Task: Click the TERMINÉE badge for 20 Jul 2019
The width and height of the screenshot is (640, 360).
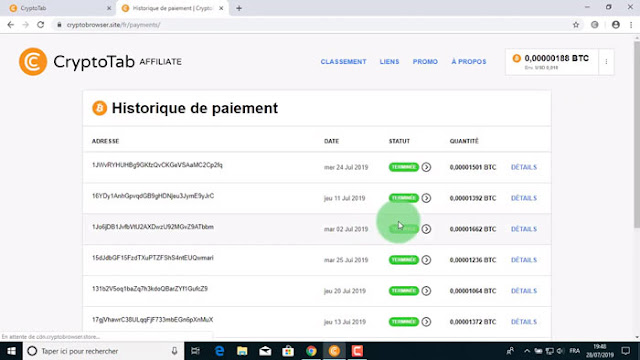Action: coord(404,291)
